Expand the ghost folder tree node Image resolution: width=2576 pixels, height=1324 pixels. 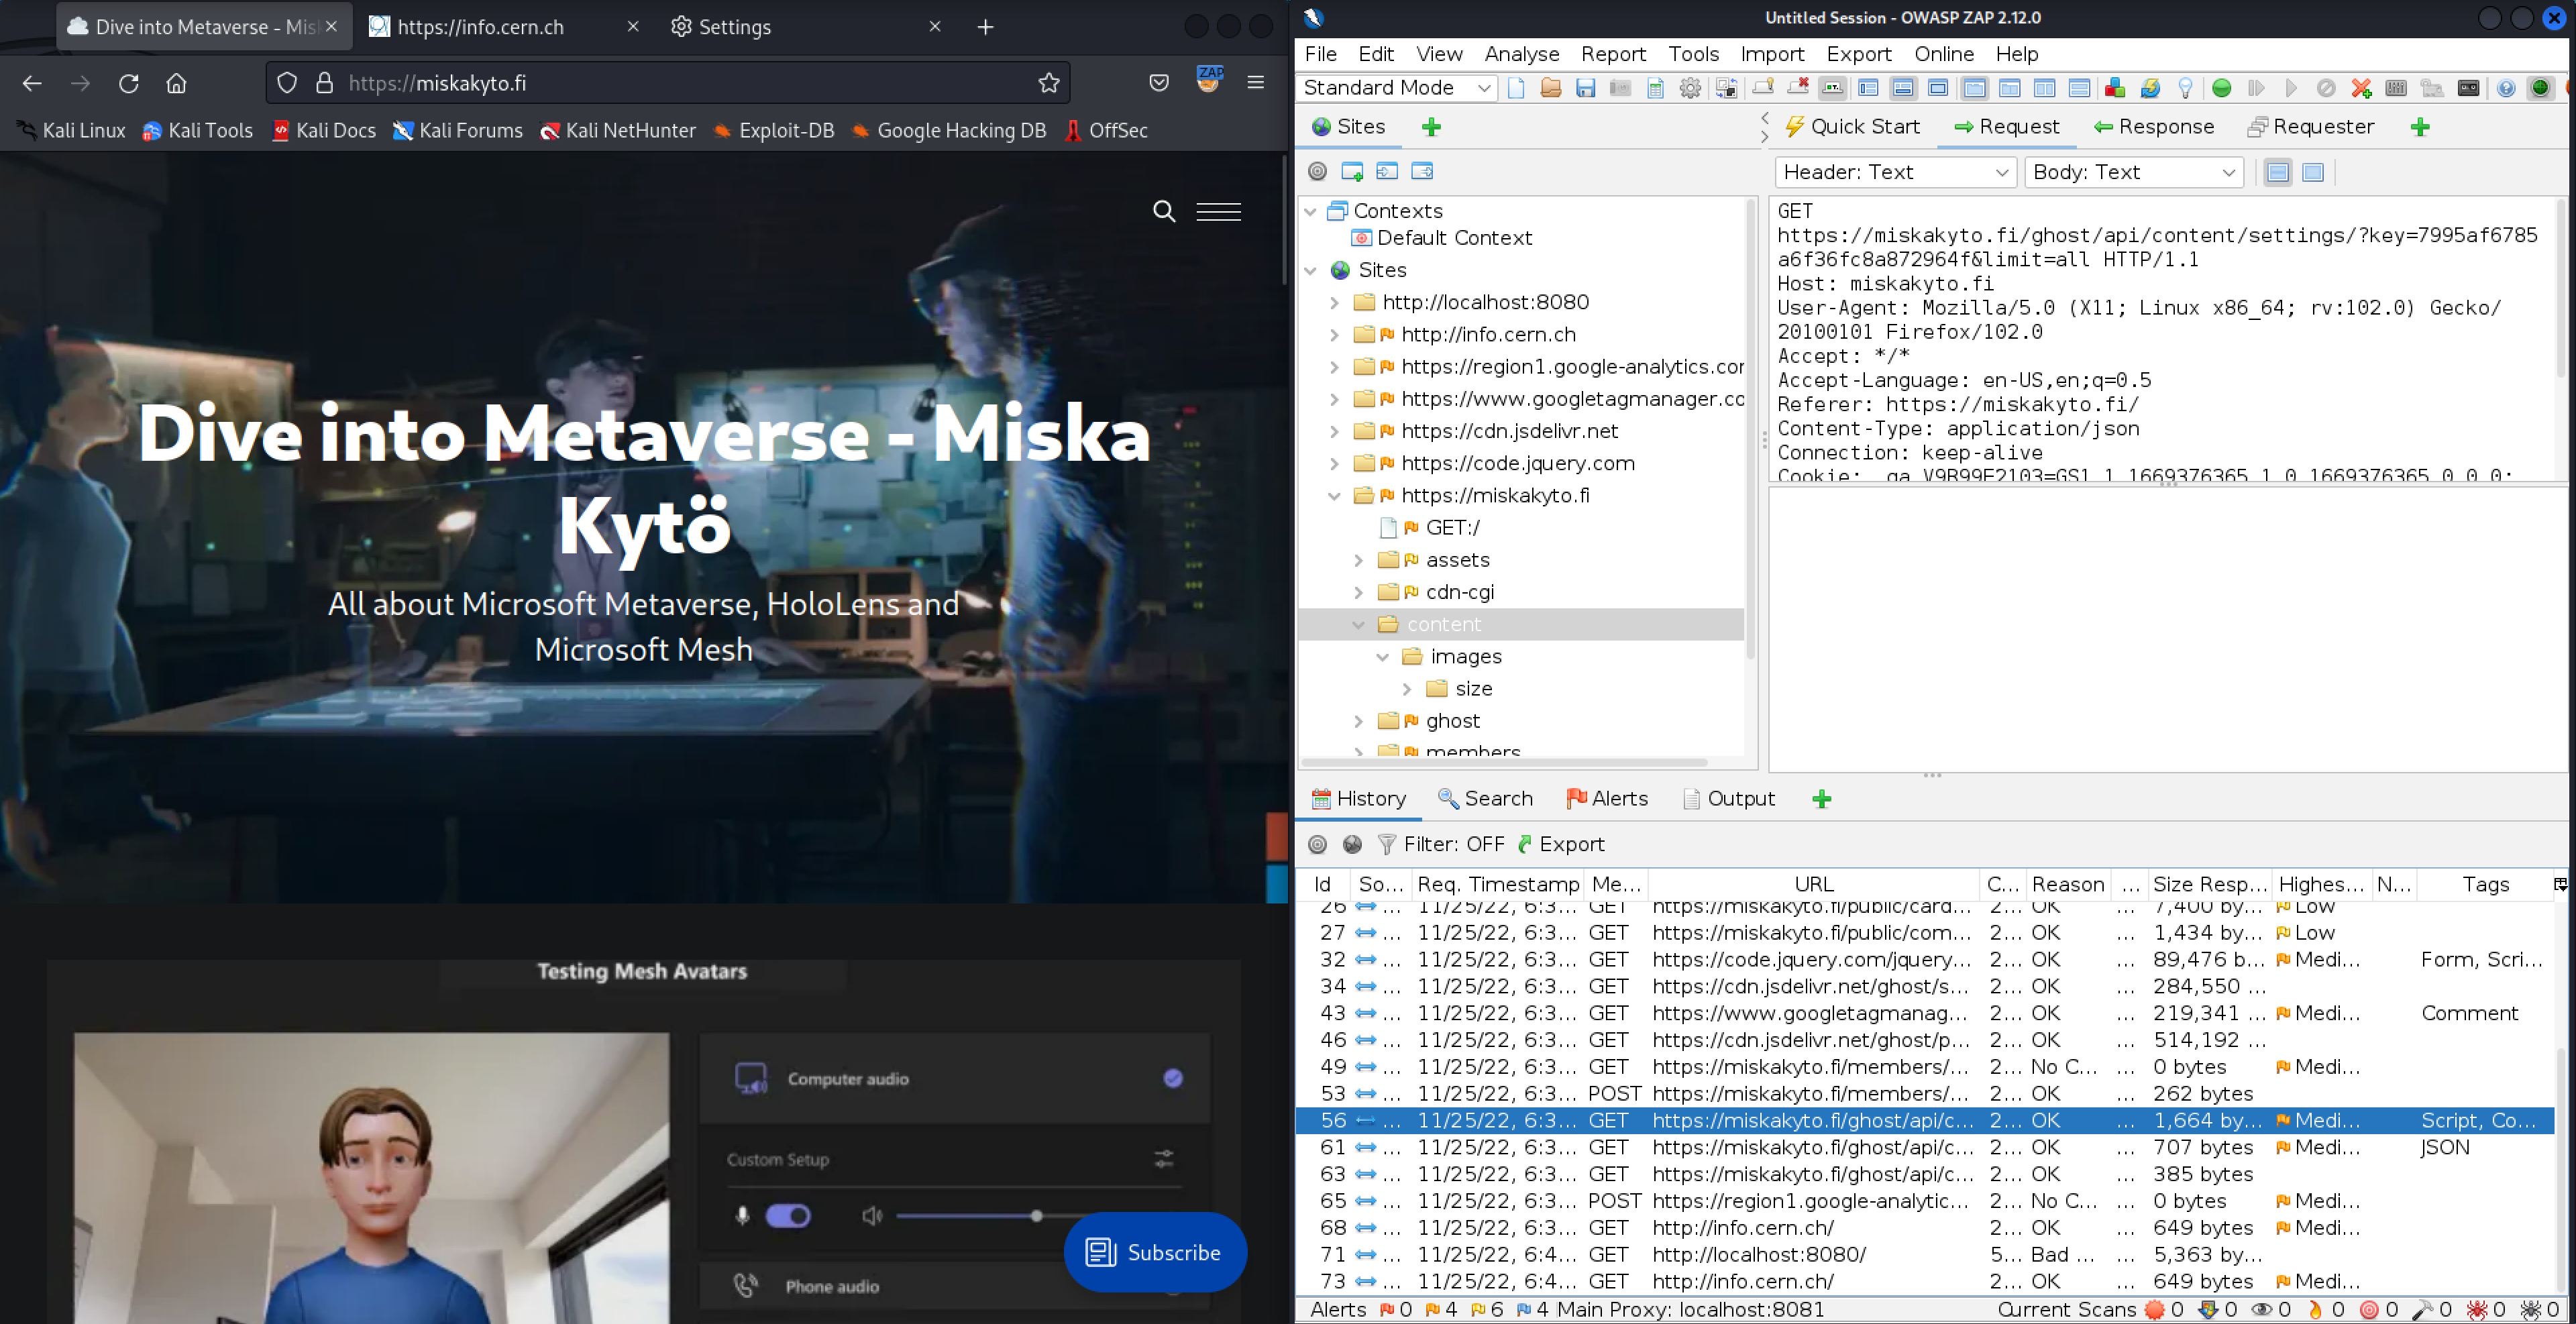(1358, 721)
